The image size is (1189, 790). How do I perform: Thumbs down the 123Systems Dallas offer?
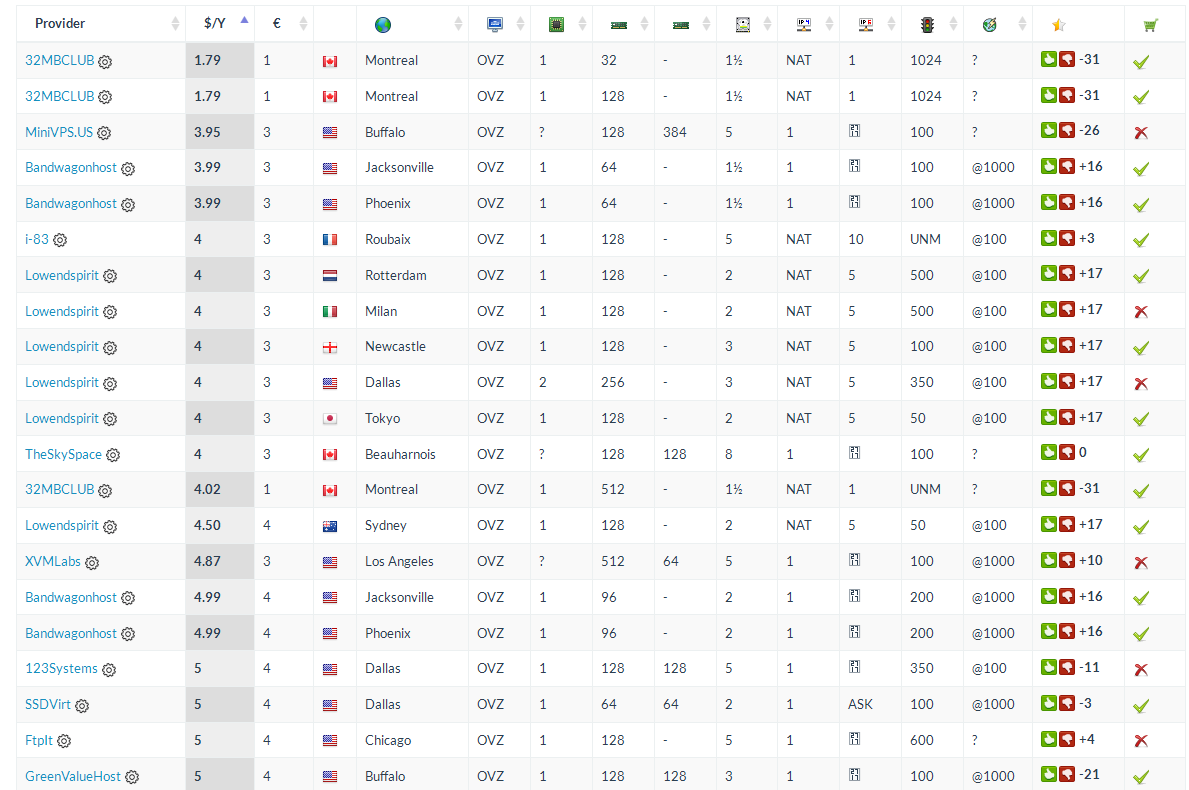[x=1067, y=667]
